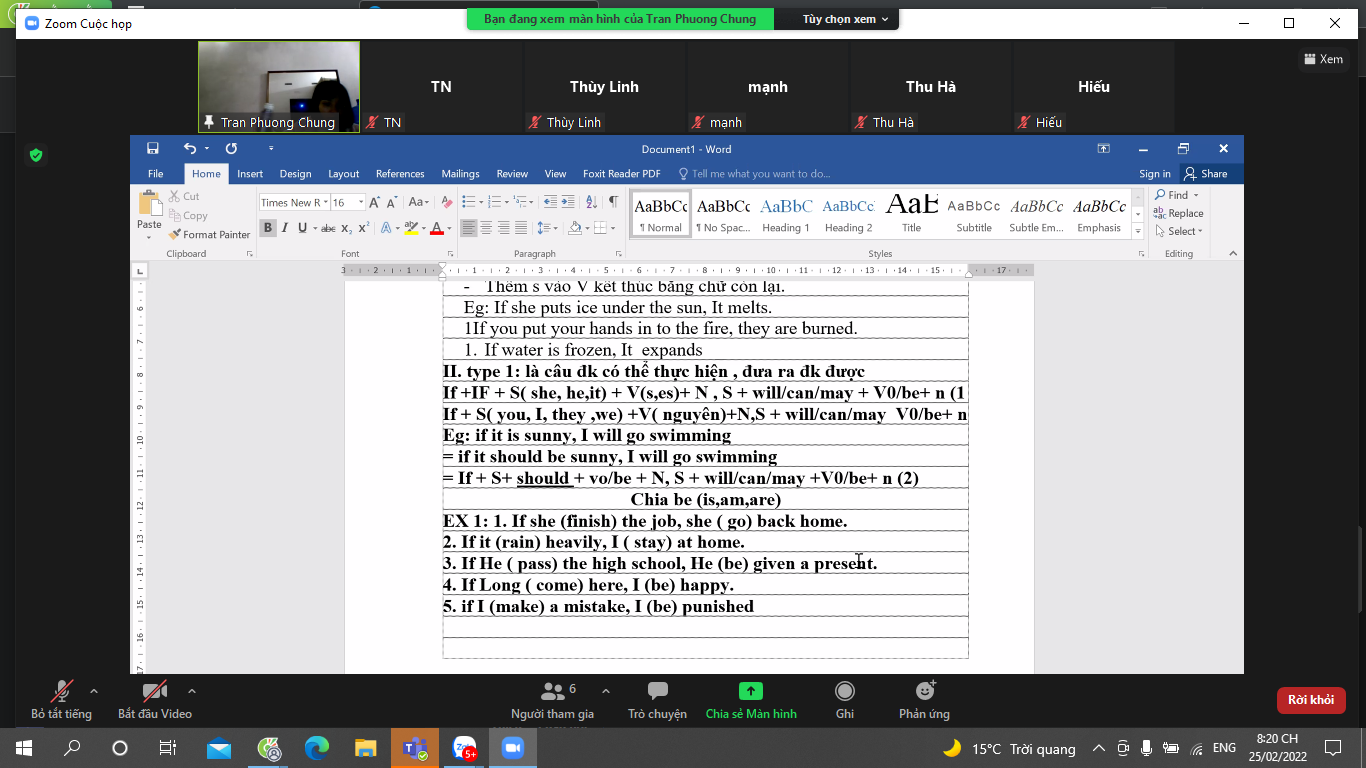The width and height of the screenshot is (1366, 768).
Task: Switch to the Design tab
Action: tap(295, 174)
